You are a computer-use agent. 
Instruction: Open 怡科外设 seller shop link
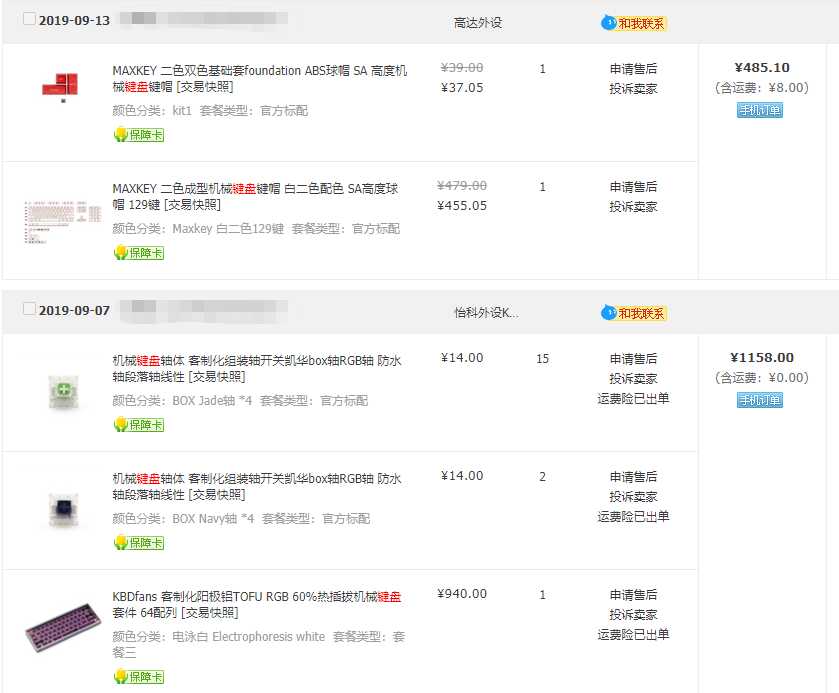(x=486, y=312)
